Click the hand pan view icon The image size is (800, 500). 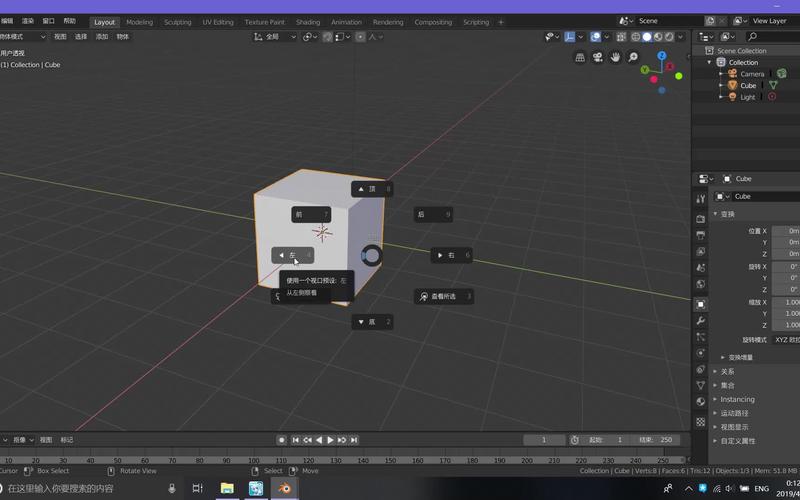[x=615, y=57]
